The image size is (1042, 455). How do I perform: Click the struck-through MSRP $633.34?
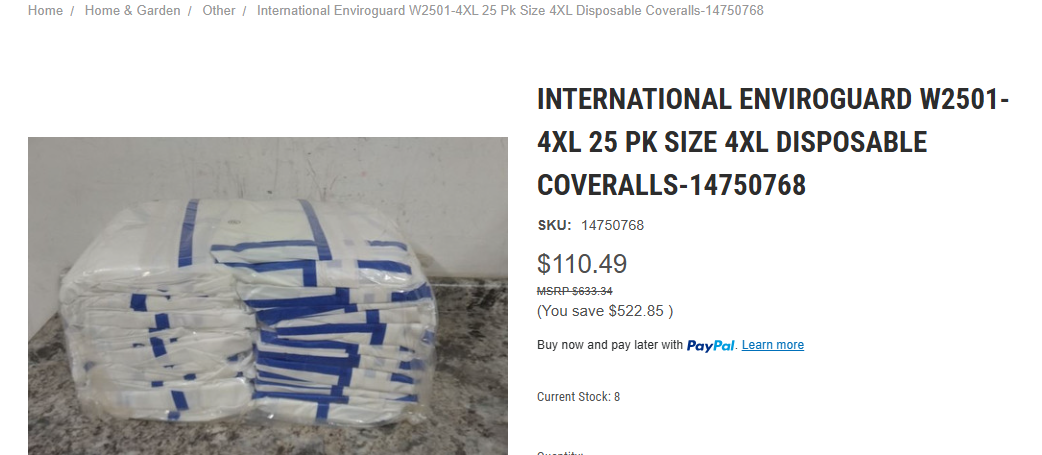click(x=575, y=291)
